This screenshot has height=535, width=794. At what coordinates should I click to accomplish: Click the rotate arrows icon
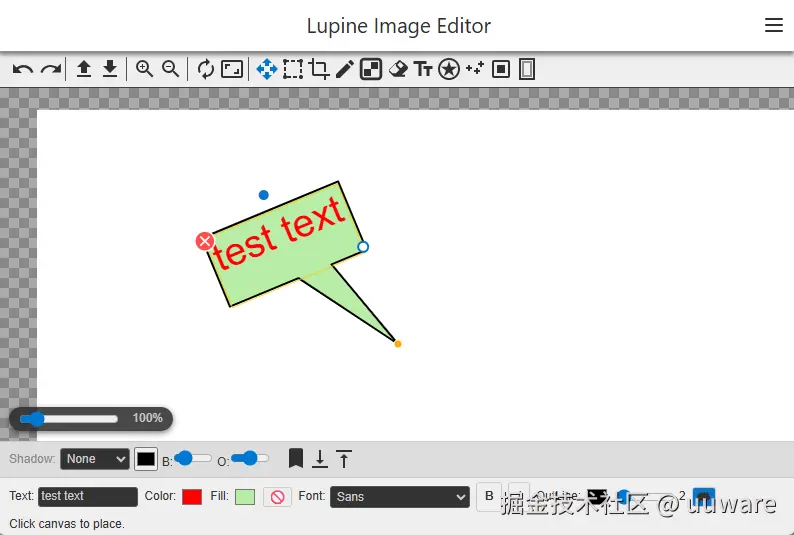206,69
